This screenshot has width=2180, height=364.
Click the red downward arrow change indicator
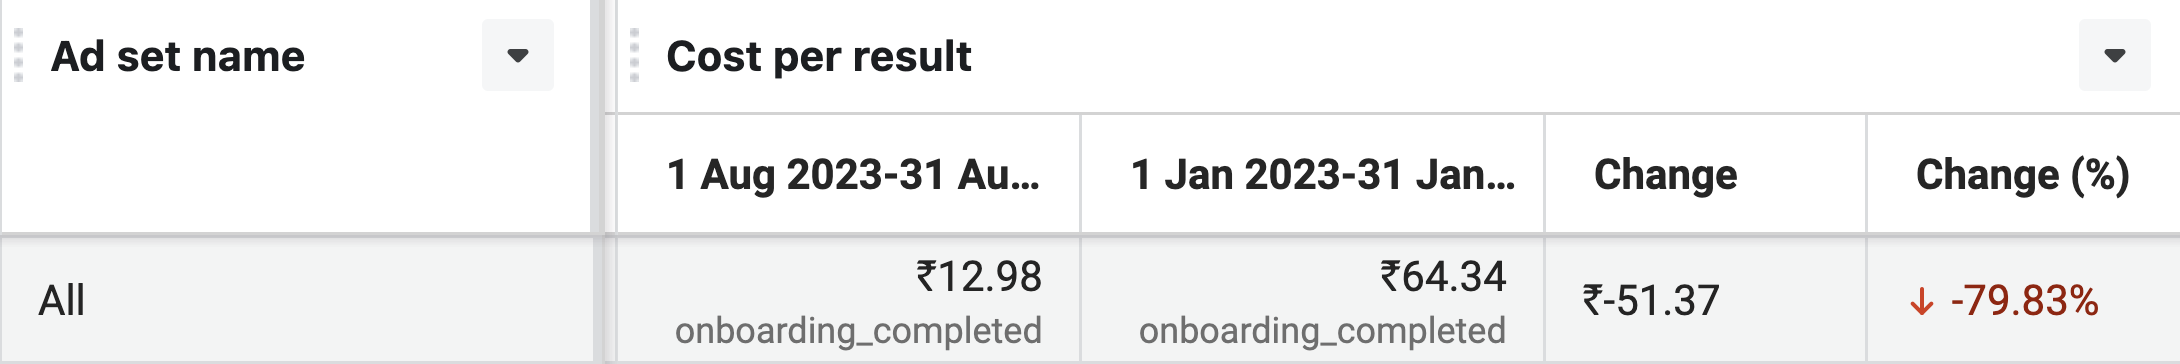pos(1921,301)
